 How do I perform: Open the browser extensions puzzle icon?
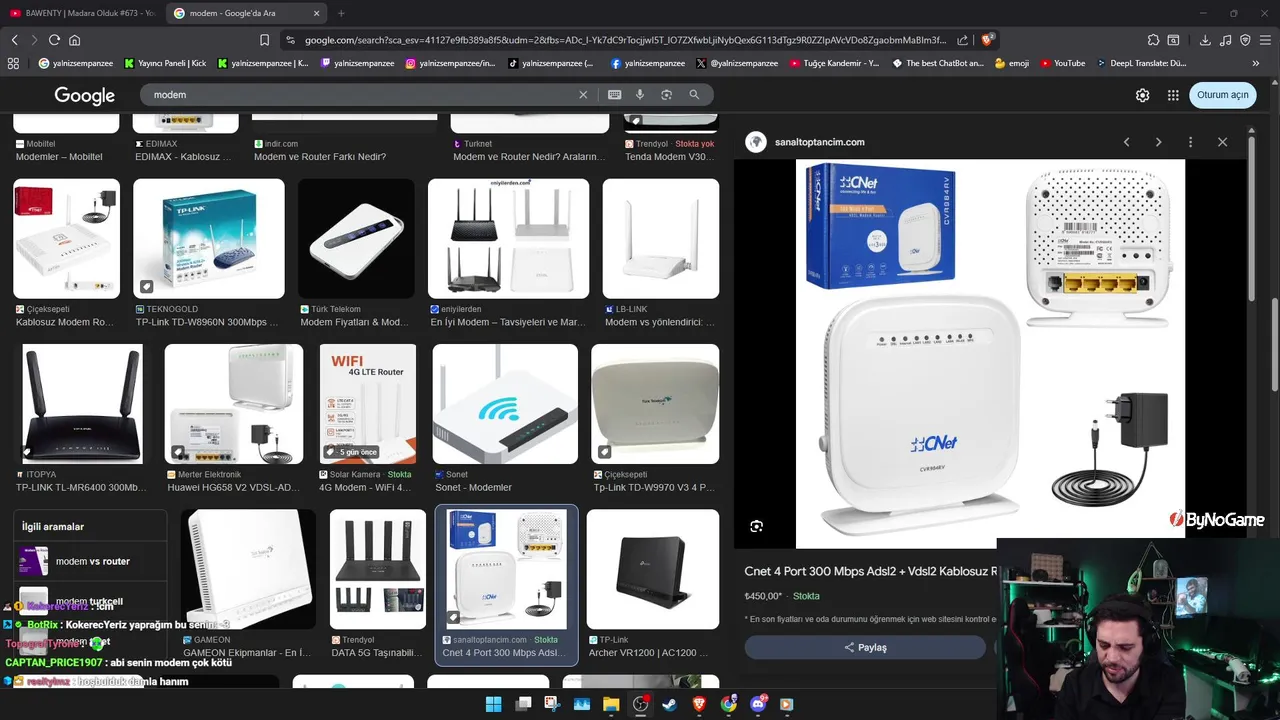(x=1153, y=40)
